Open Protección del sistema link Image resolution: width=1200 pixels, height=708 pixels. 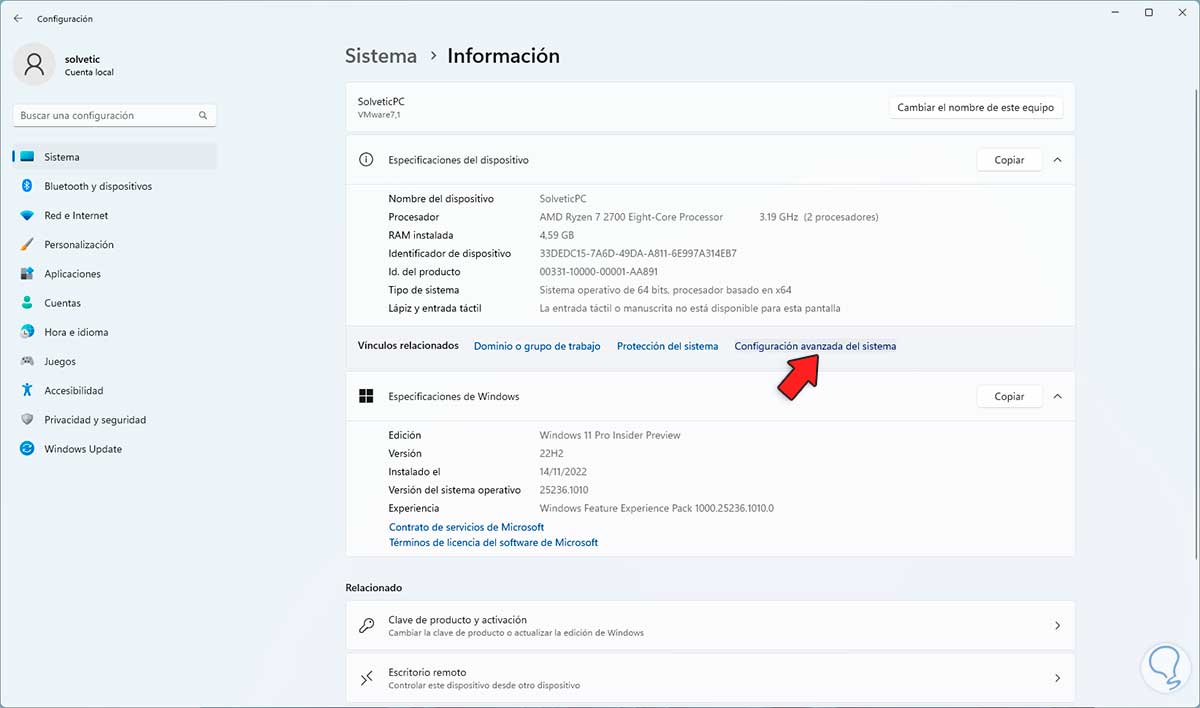pos(667,346)
